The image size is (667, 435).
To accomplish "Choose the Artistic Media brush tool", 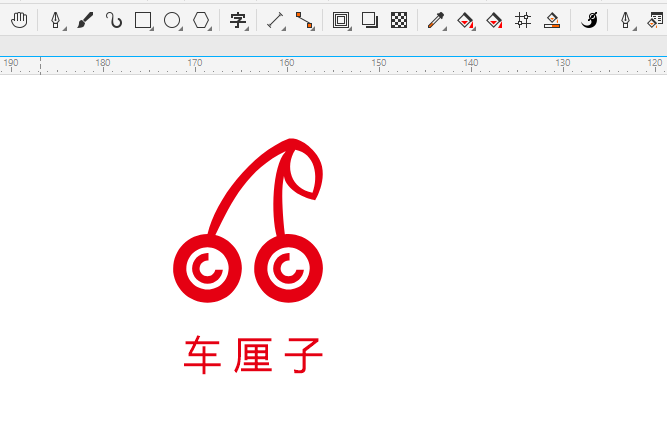I will coord(85,20).
